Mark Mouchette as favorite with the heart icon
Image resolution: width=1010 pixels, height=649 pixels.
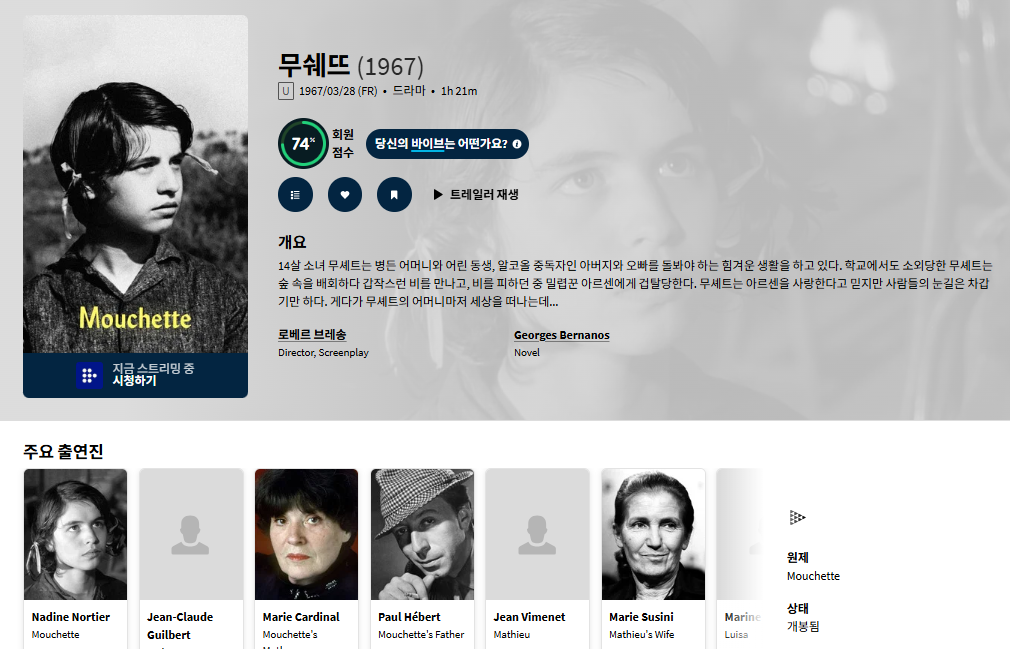coord(345,194)
